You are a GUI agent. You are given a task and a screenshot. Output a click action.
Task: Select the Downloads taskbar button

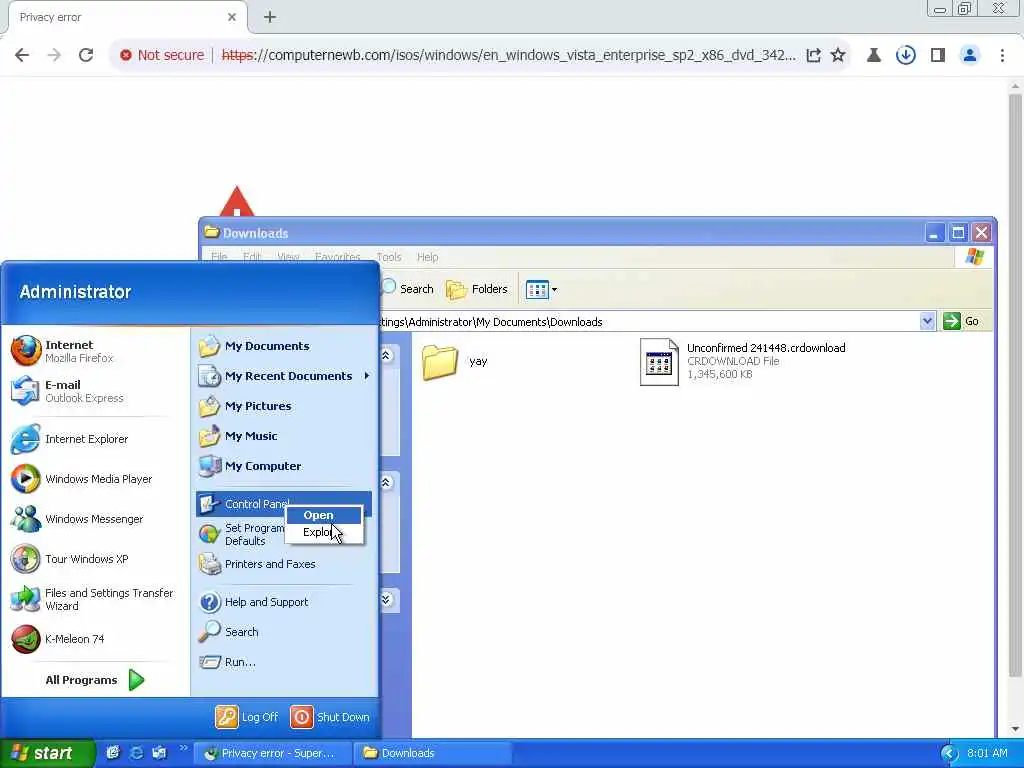point(432,753)
